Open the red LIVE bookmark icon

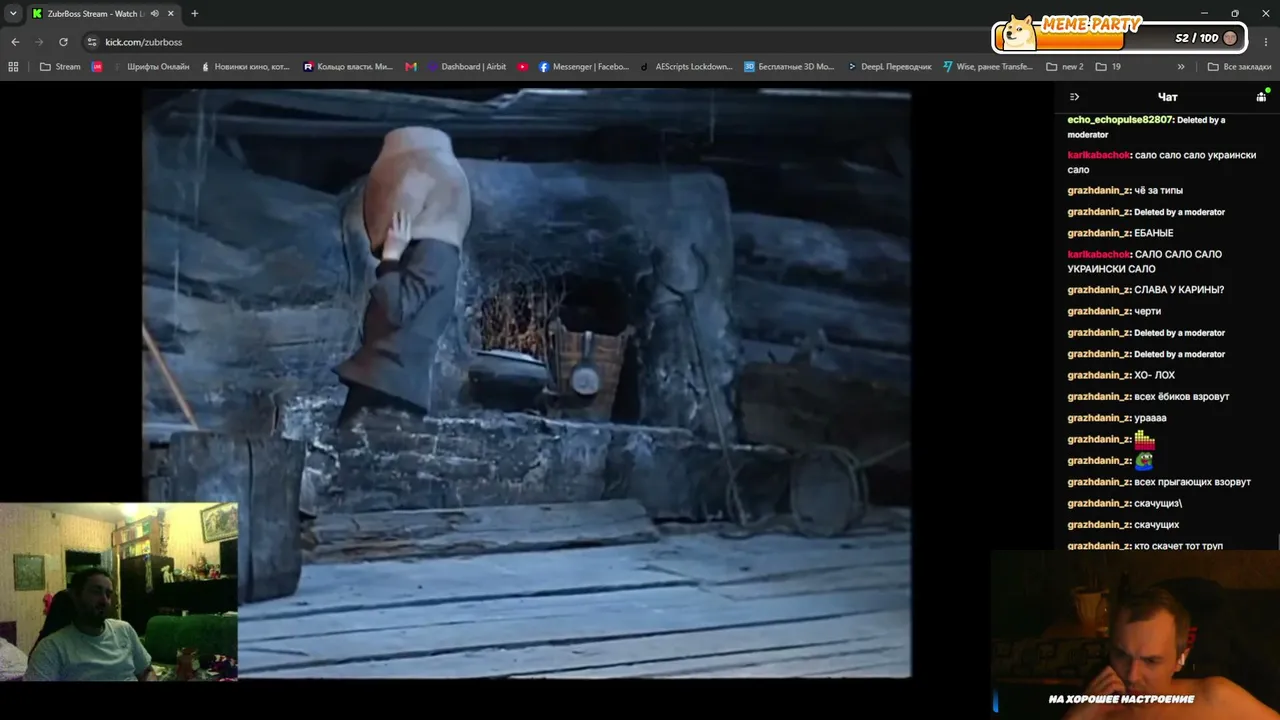pos(97,67)
